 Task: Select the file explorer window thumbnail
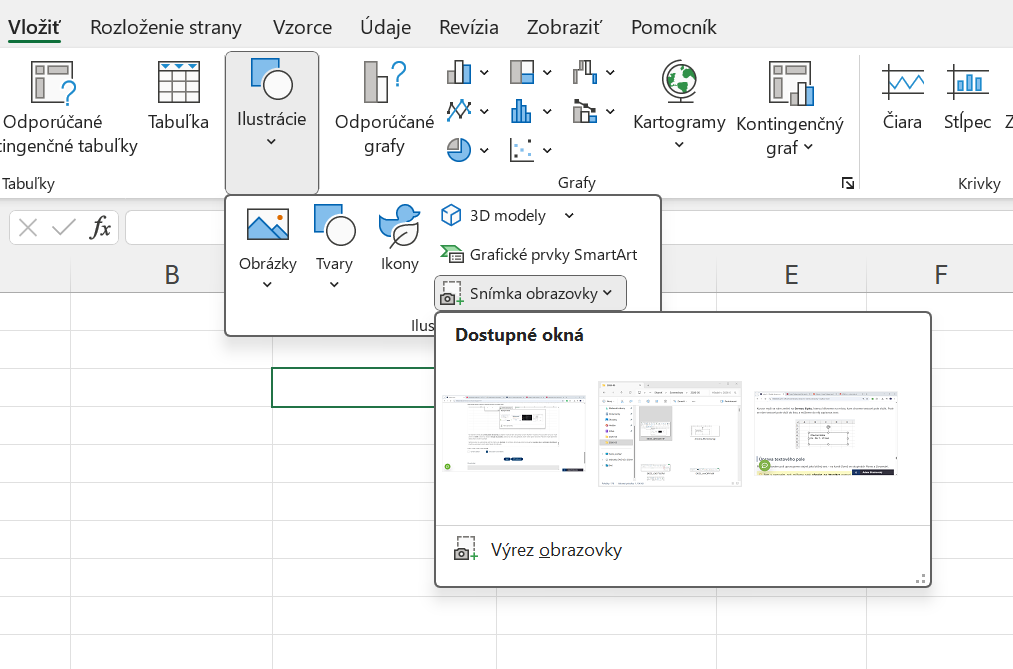pos(670,434)
